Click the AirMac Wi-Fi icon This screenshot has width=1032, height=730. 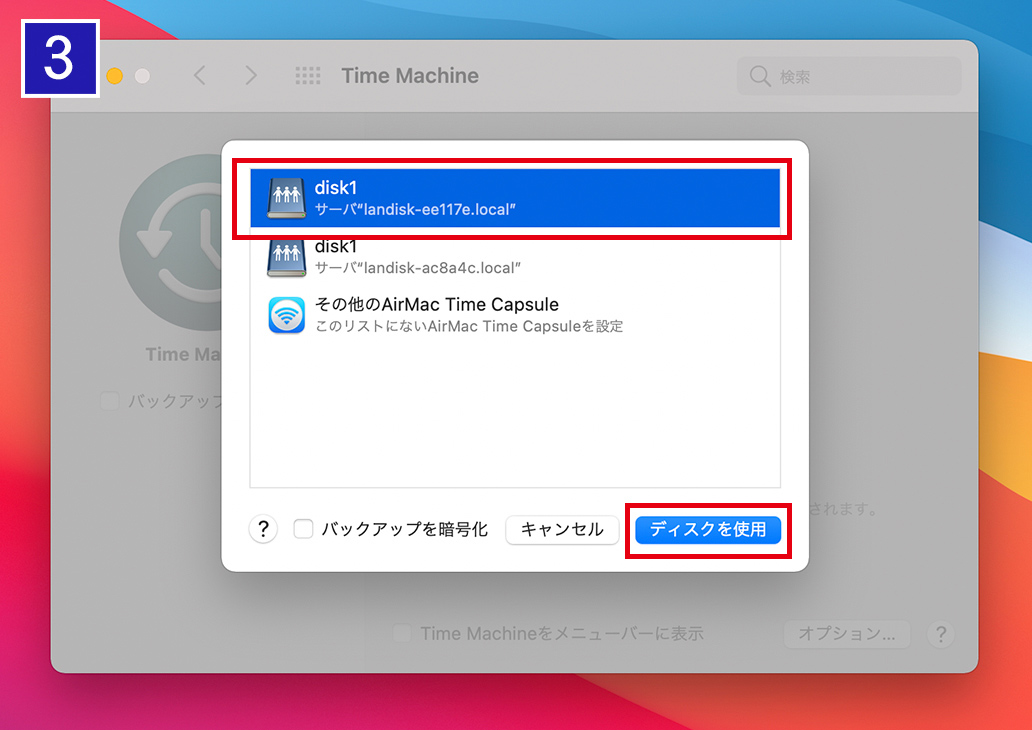pyautogui.click(x=286, y=315)
